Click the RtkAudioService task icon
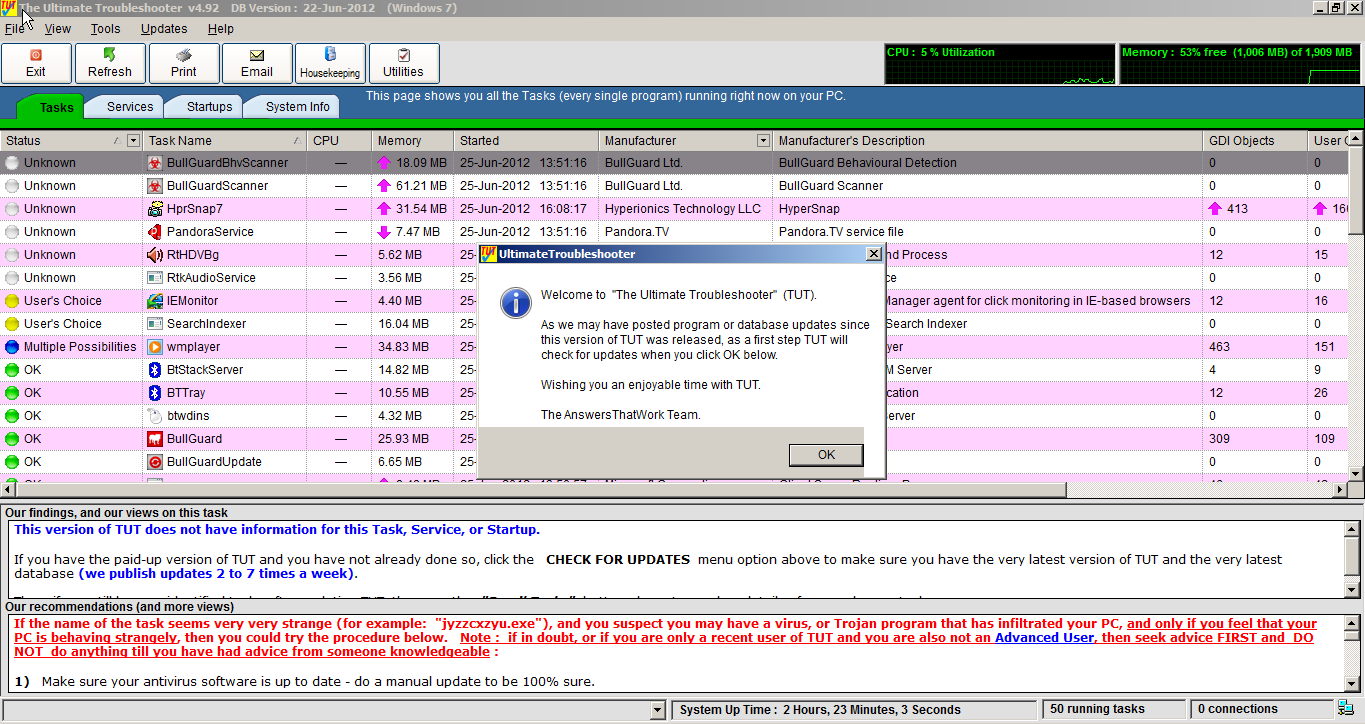Image resolution: width=1365 pixels, height=724 pixels. click(155, 277)
